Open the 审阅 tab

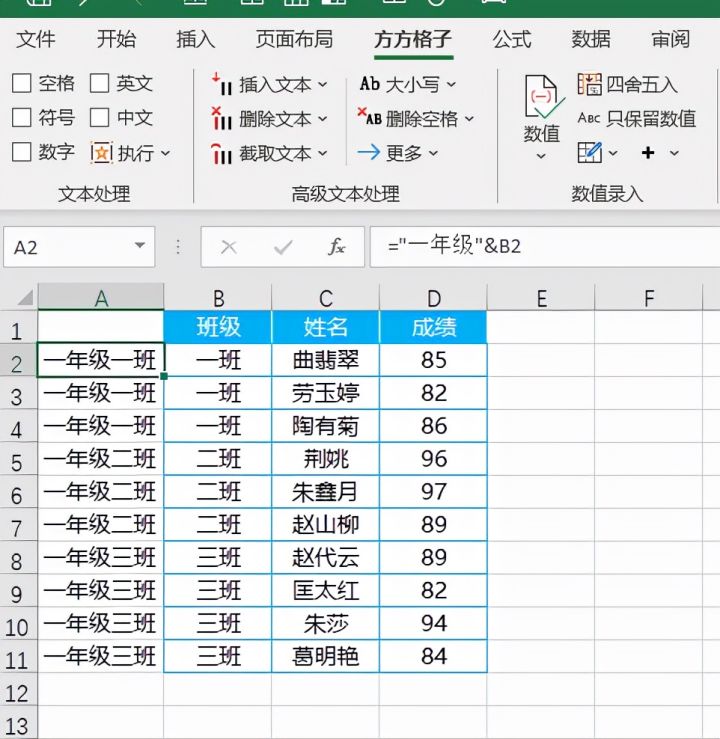coord(671,39)
